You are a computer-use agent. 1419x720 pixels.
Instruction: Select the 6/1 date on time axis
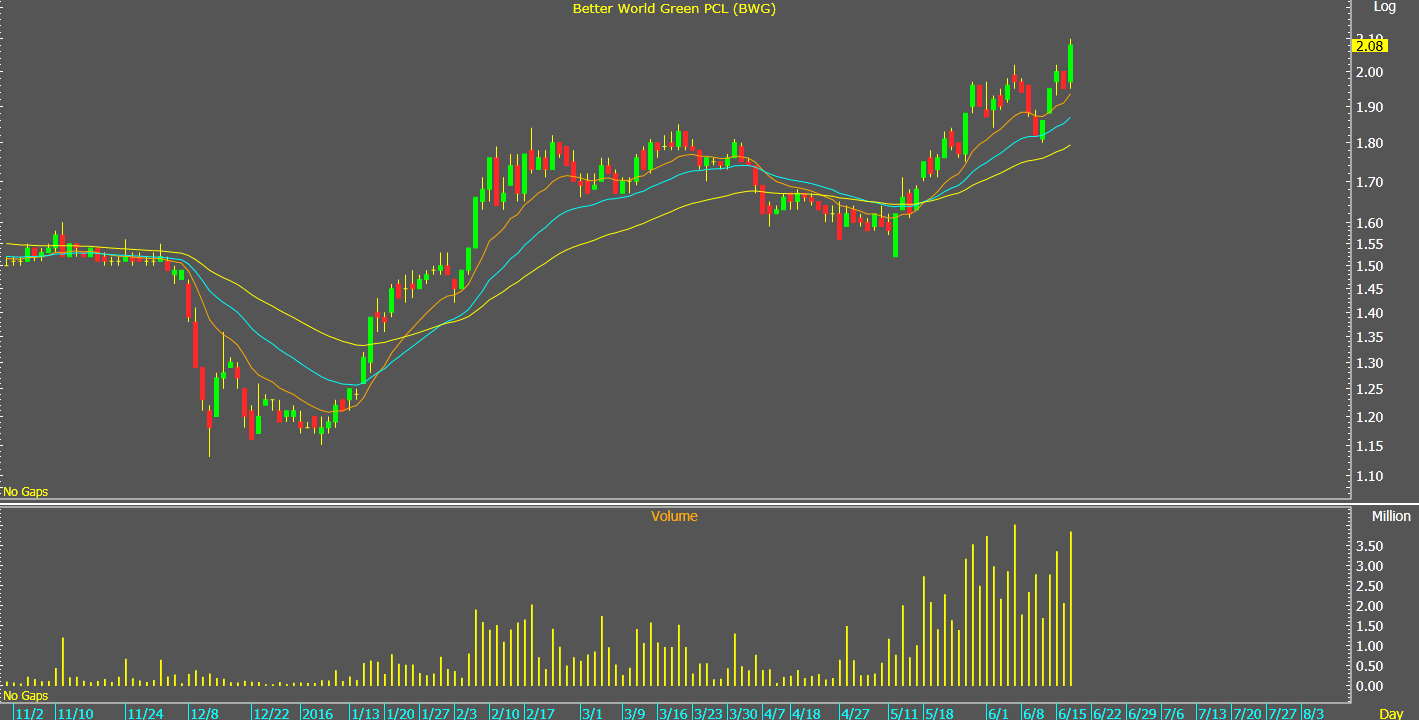997,713
